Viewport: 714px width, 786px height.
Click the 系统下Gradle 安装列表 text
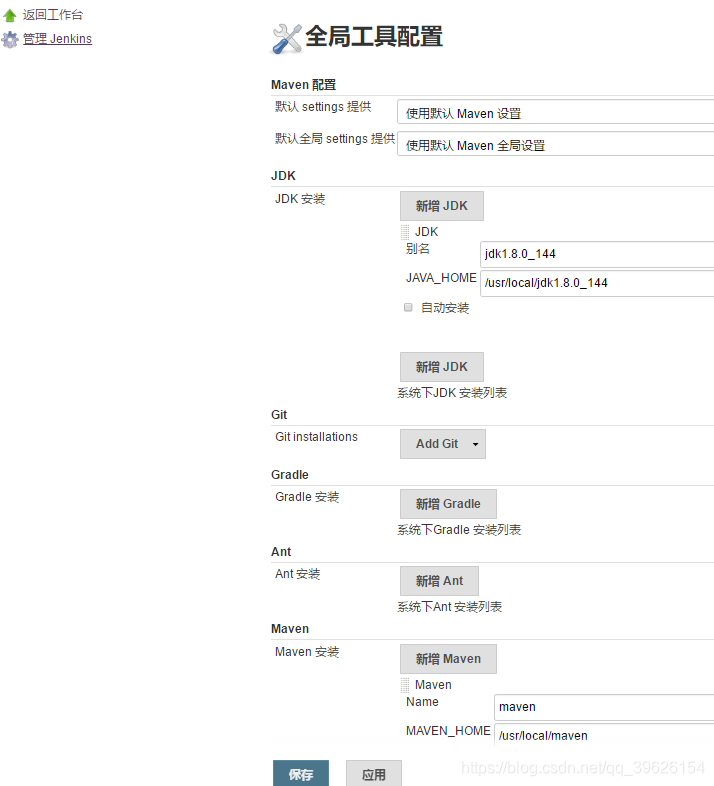(459, 529)
